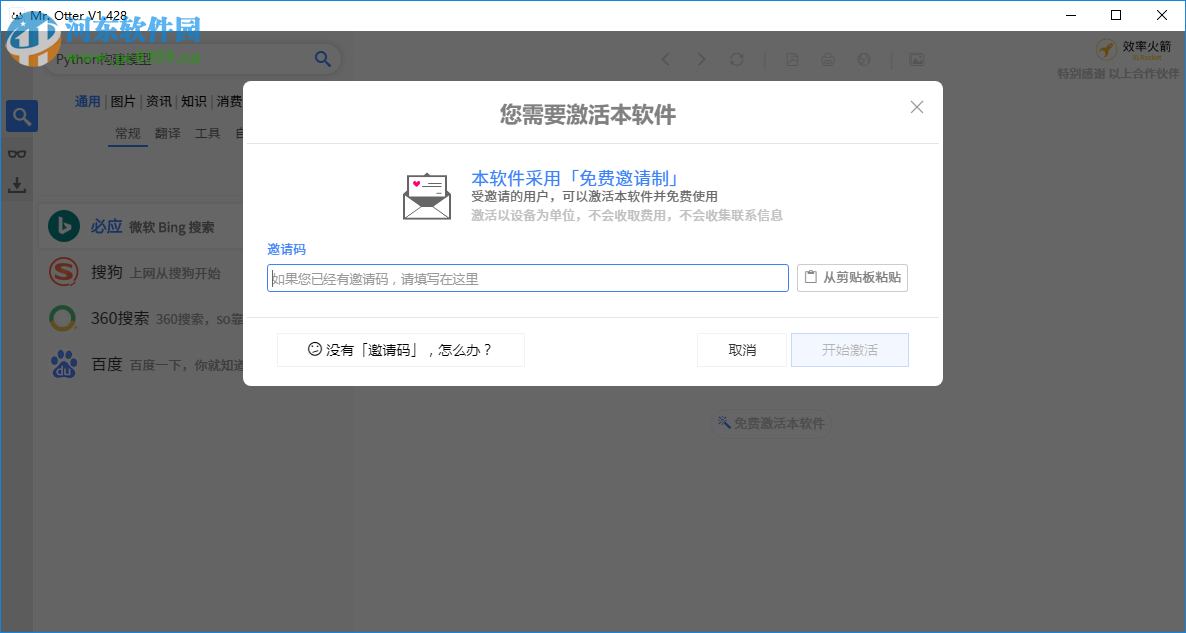1186x633 pixels.
Task: Switch to the 消费 category tab
Action: pos(229,101)
